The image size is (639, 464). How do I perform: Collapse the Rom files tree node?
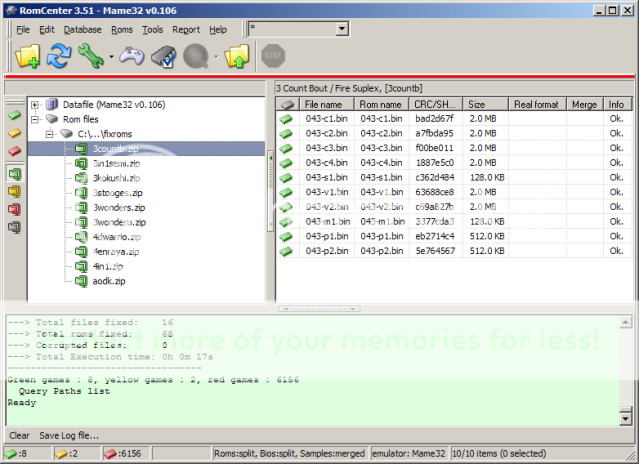coord(36,119)
